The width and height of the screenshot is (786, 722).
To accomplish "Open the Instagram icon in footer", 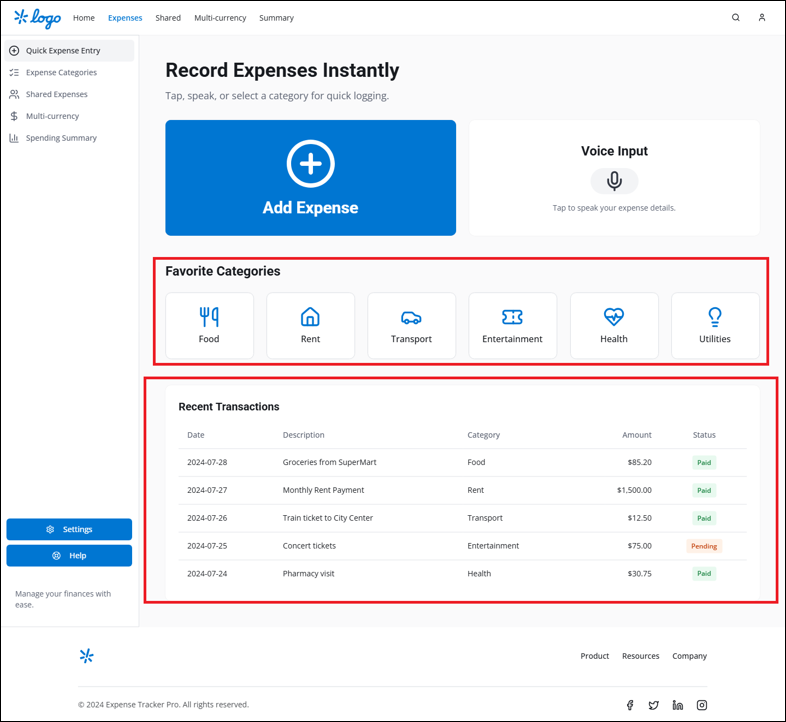I will 702,705.
